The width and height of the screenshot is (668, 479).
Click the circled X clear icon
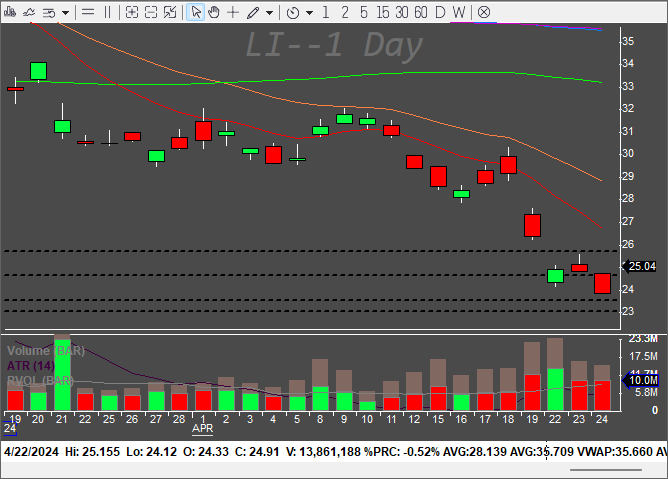tap(484, 12)
